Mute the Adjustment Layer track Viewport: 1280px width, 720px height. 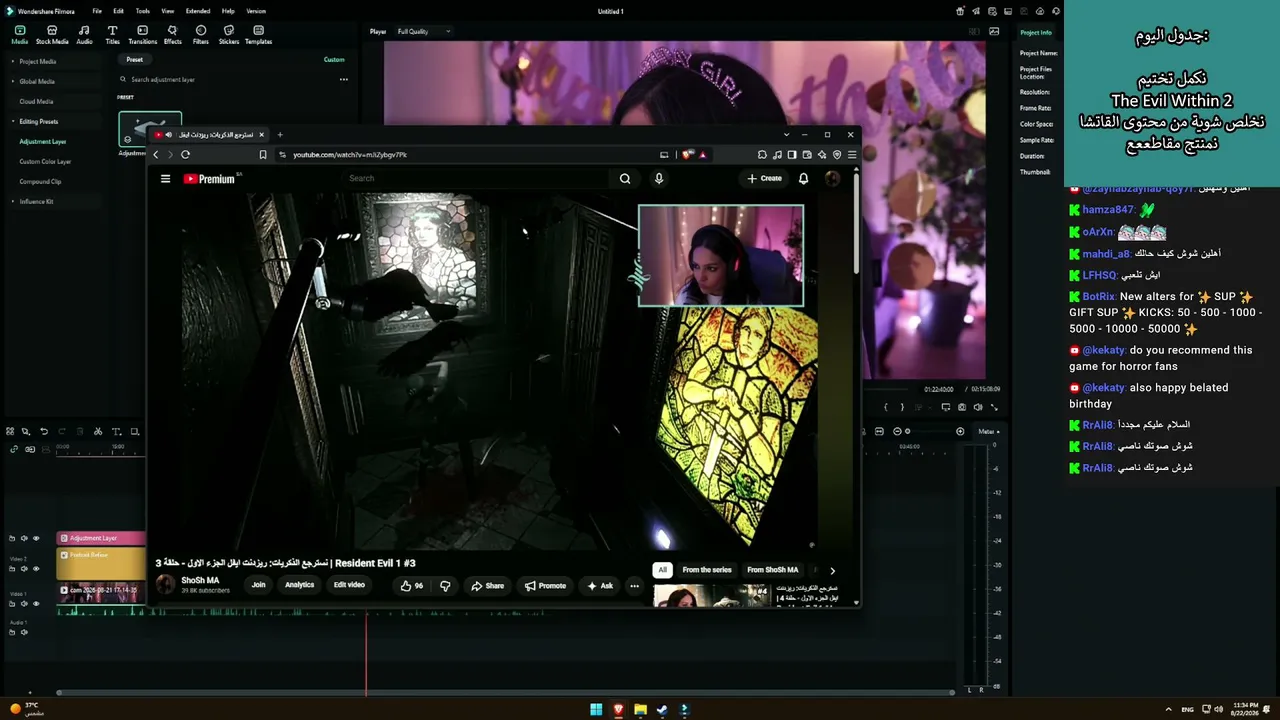click(x=24, y=539)
